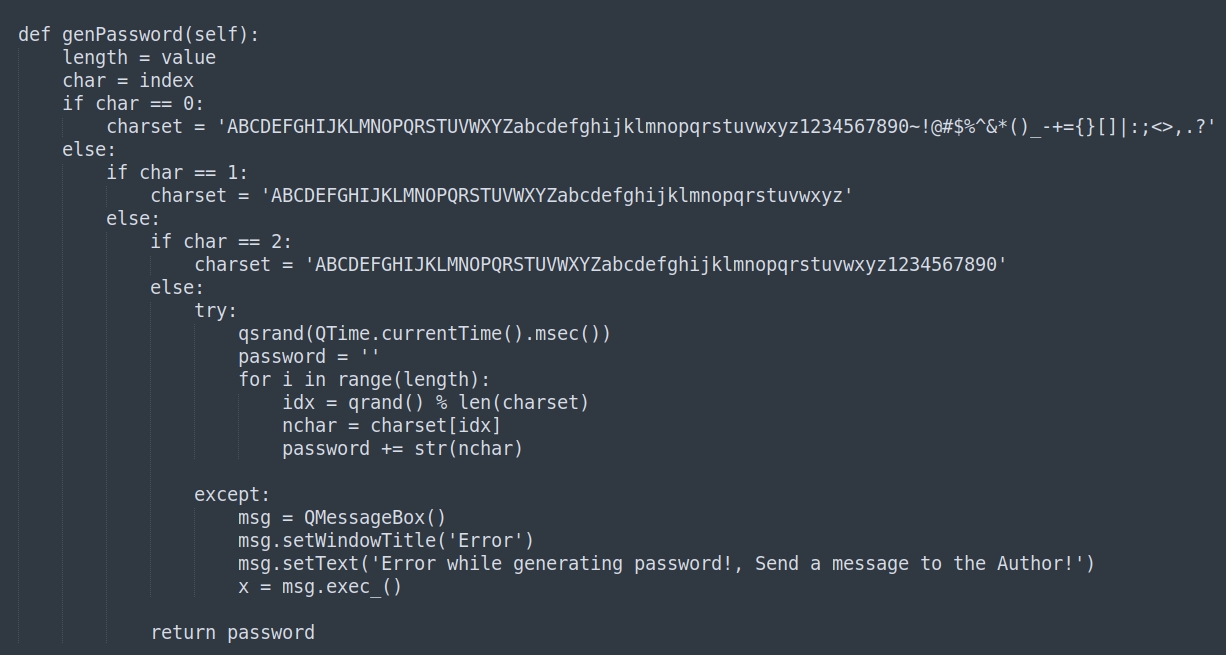Click the 'try:' keyword

point(216,311)
